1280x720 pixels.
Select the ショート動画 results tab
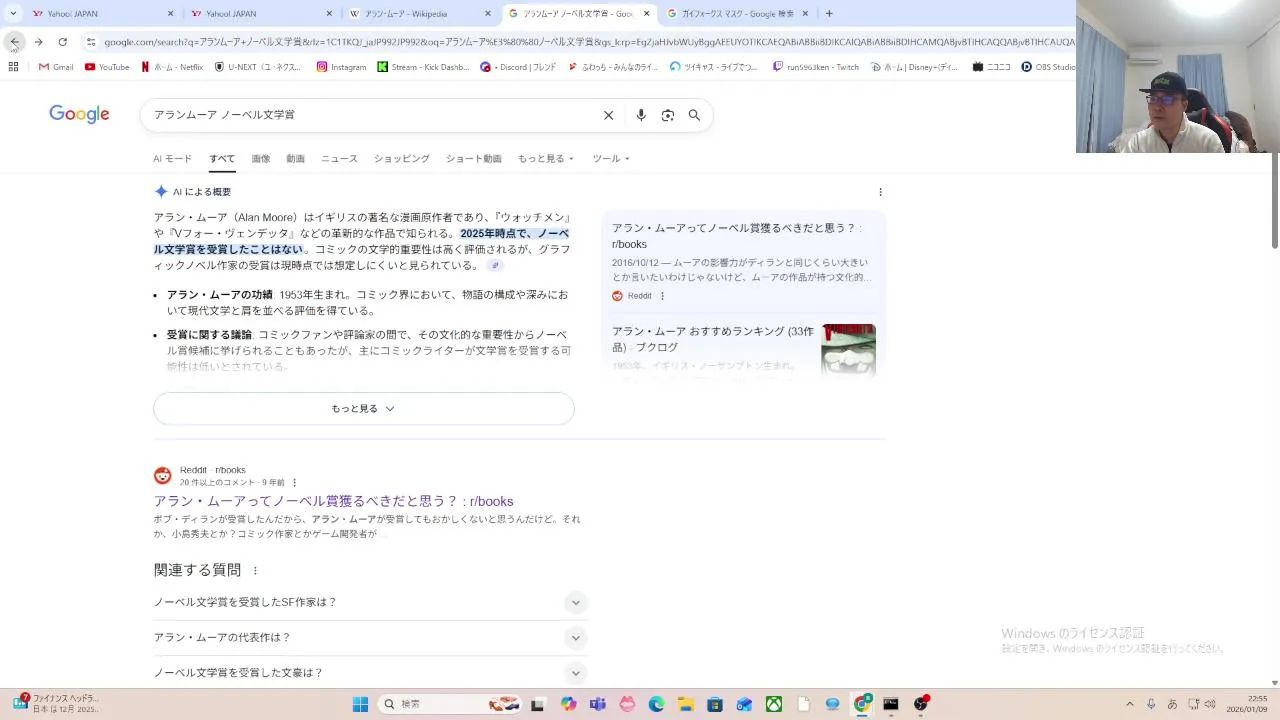point(473,158)
